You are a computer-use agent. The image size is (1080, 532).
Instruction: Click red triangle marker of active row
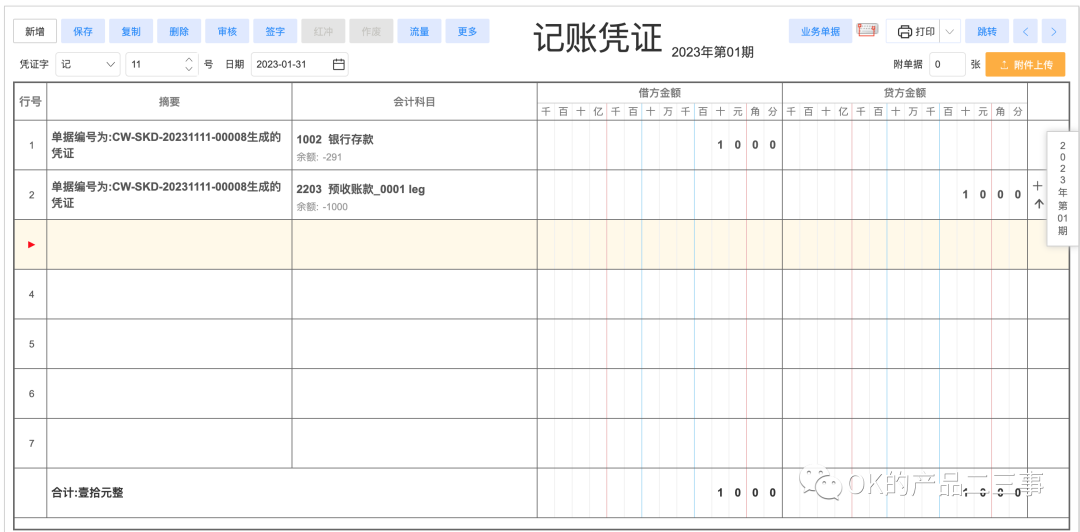pos(31,245)
